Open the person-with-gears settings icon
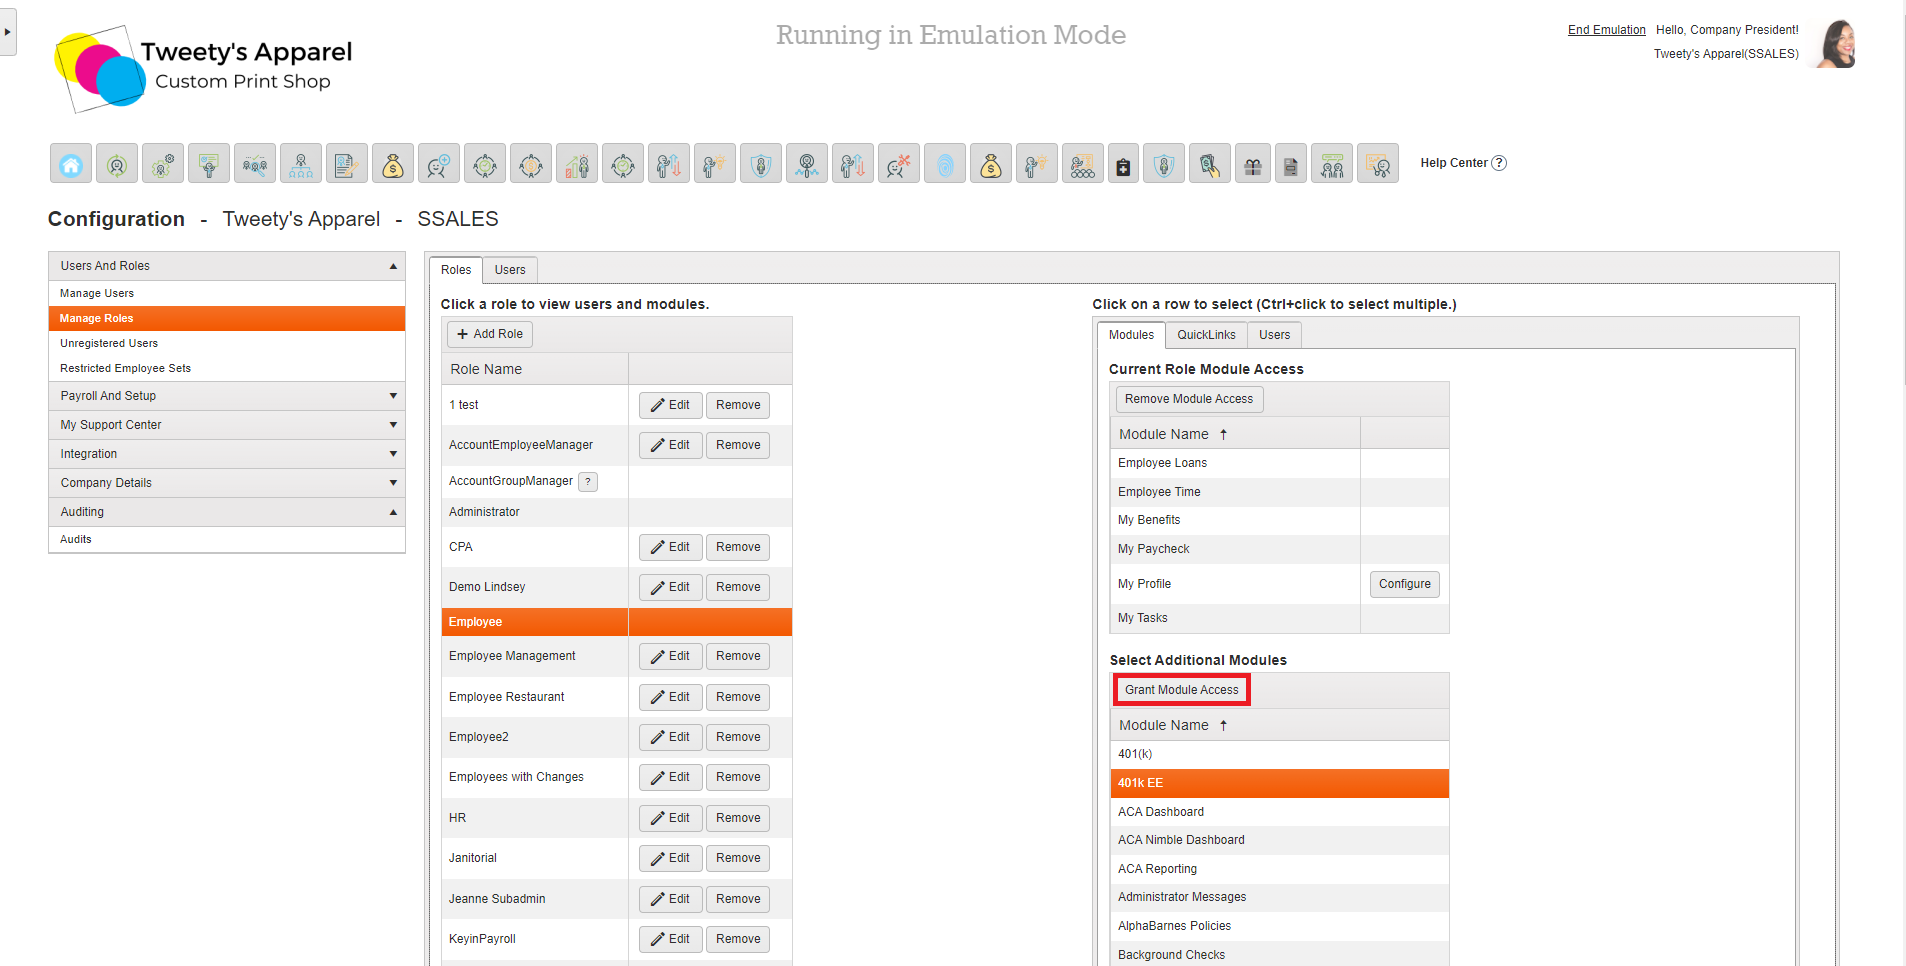Image resolution: width=1906 pixels, height=966 pixels. click(163, 164)
